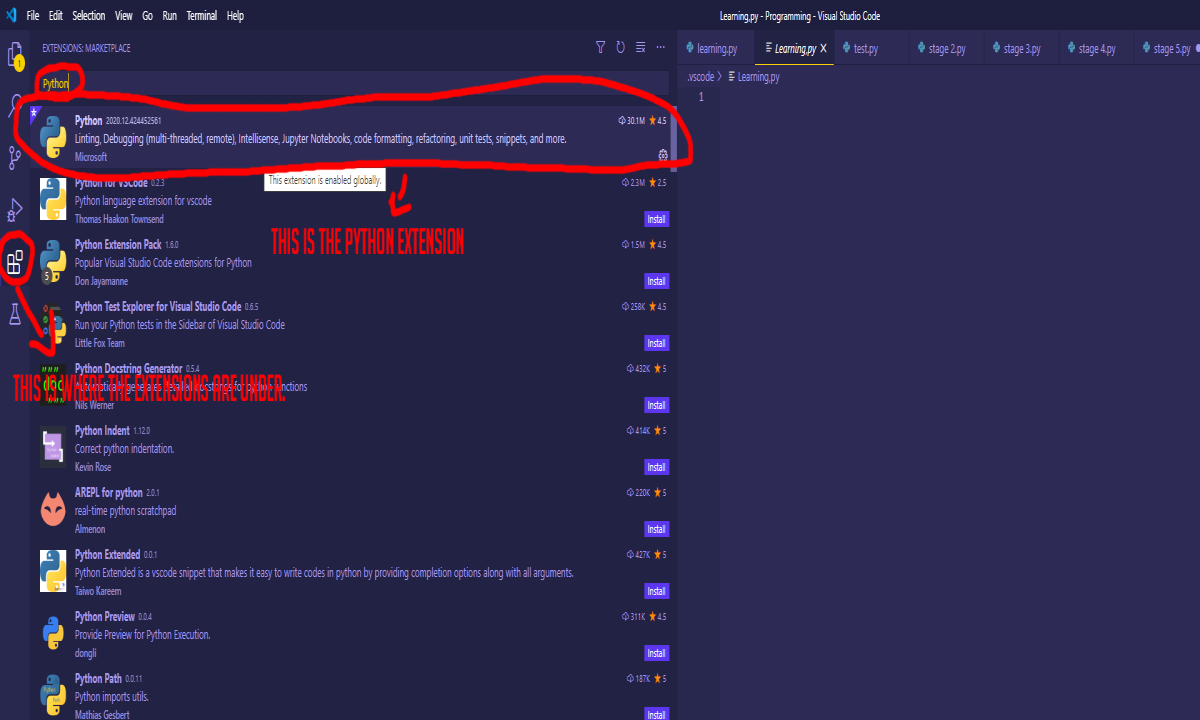
Task: Open the Run and Debug view
Action: point(15,210)
